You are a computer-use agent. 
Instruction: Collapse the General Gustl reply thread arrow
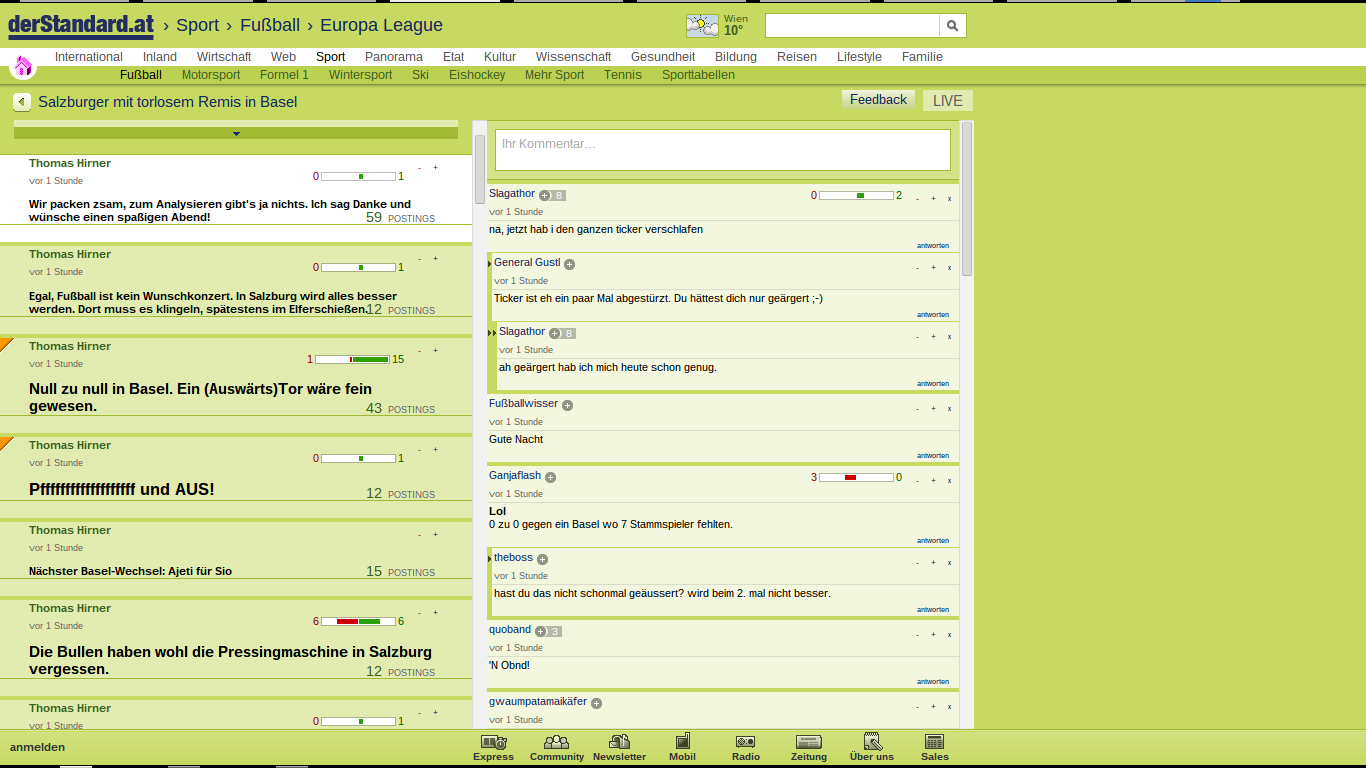pos(490,264)
